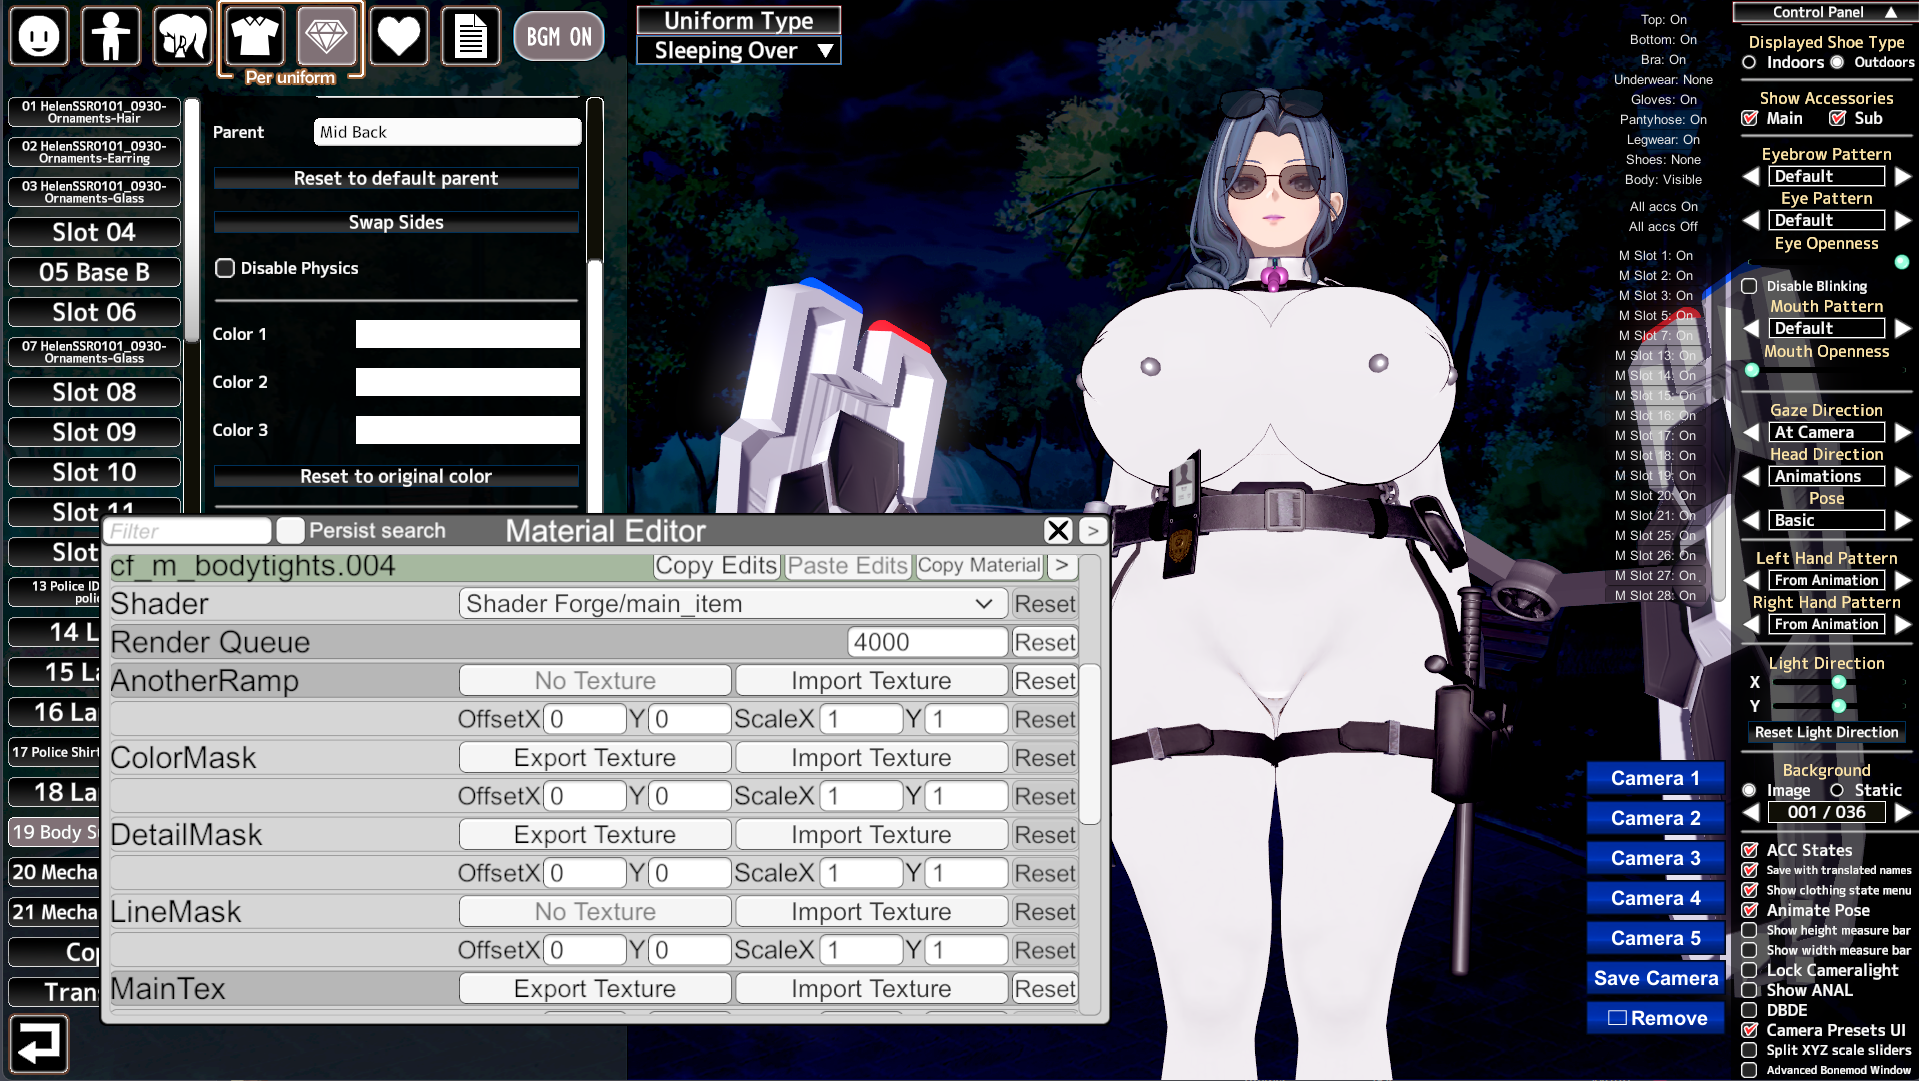The height and width of the screenshot is (1081, 1919).
Task: Enable the Lock Cameralight checkbox
Action: coord(1749,970)
